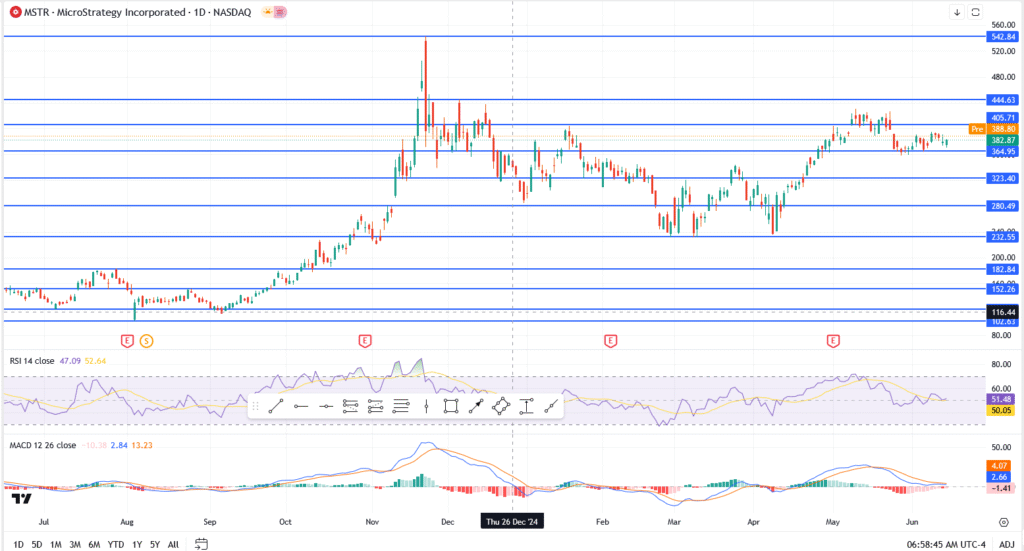
Task: Click the down arrow icon at top right
Action: tap(957, 12)
